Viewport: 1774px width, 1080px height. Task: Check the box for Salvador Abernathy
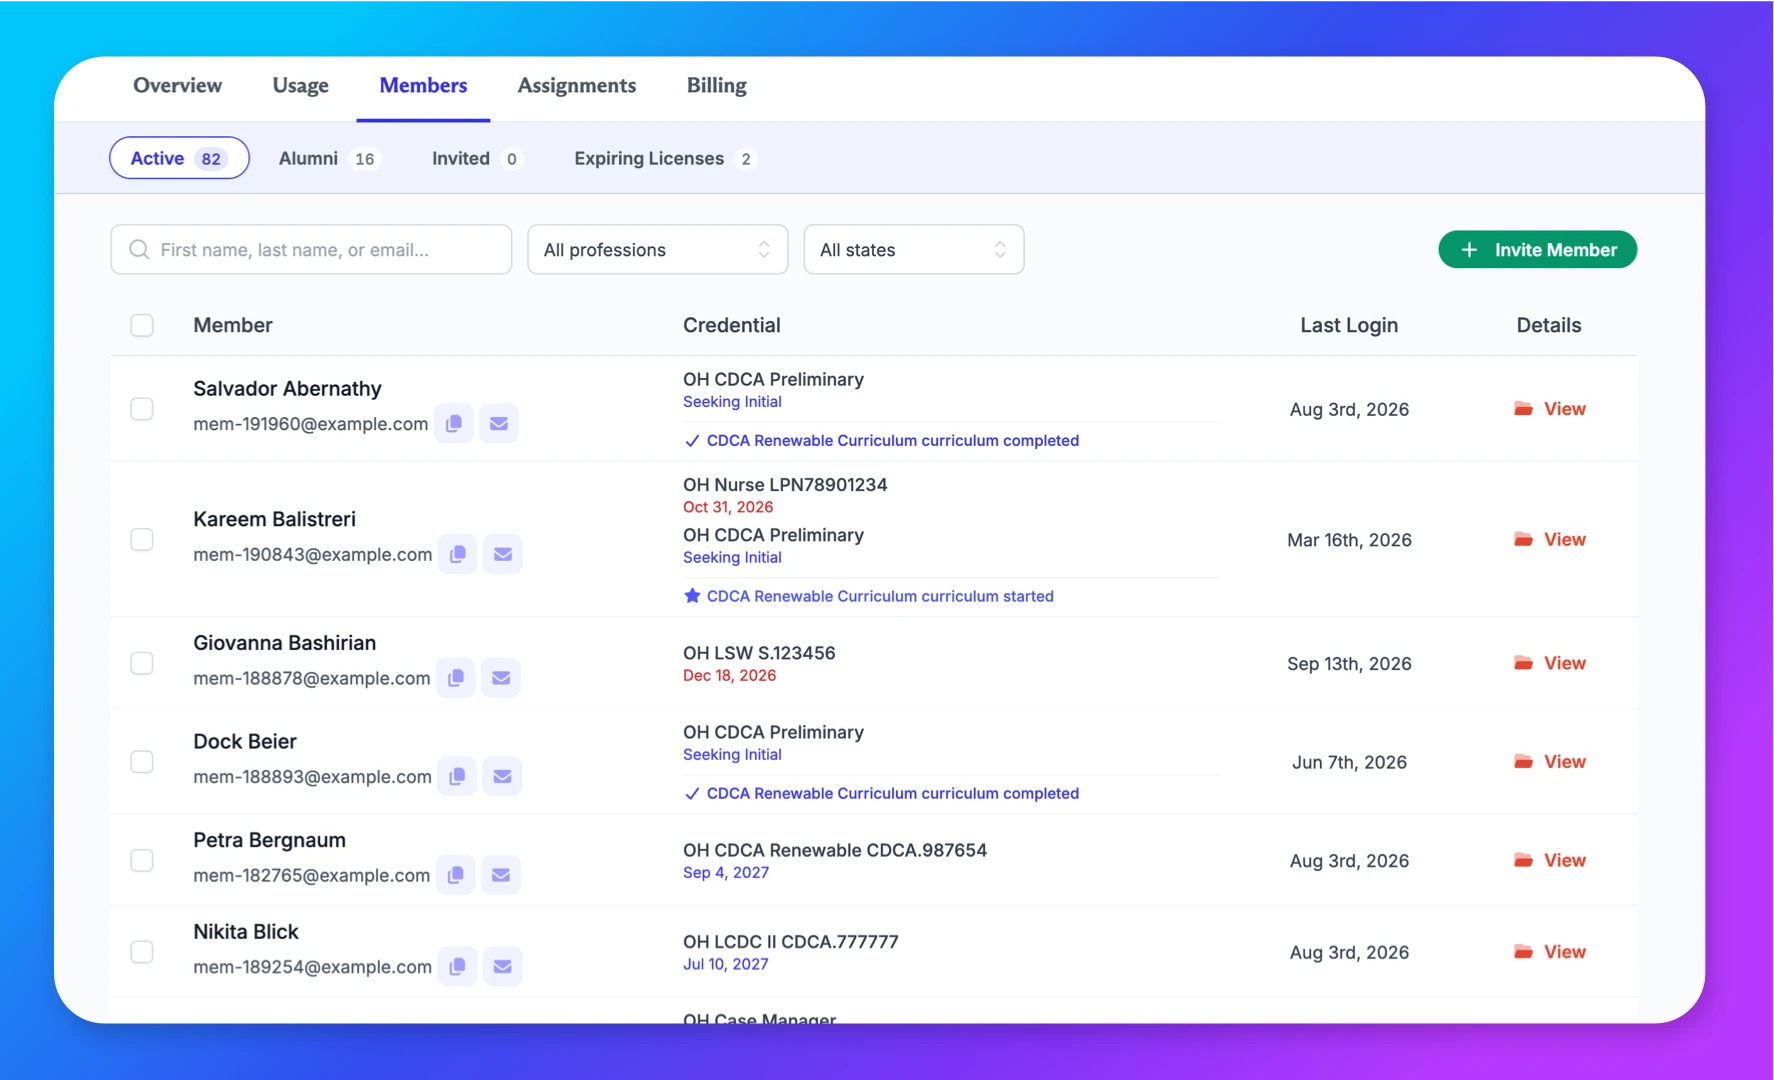(142, 409)
